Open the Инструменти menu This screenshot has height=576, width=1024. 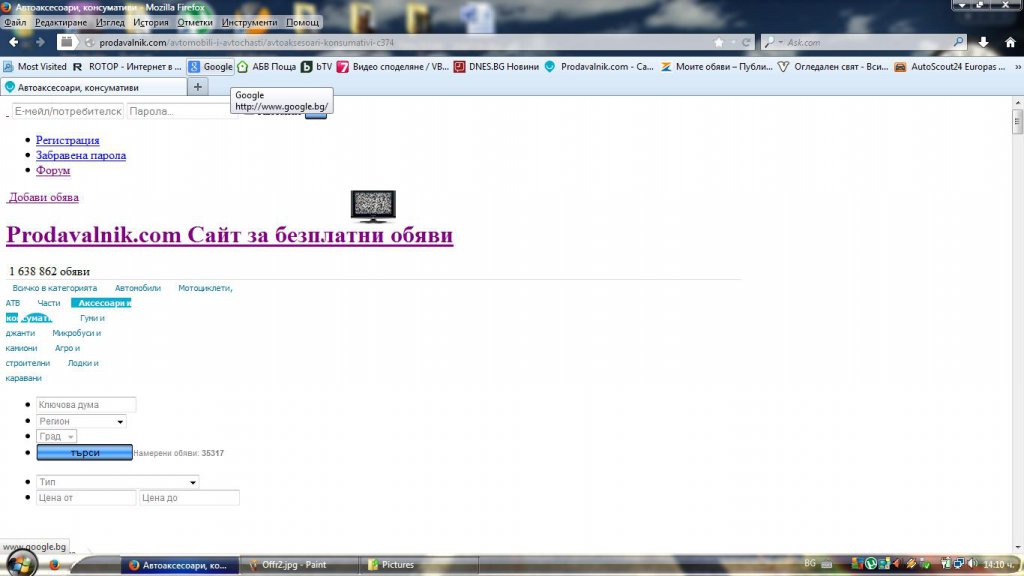pos(249,22)
